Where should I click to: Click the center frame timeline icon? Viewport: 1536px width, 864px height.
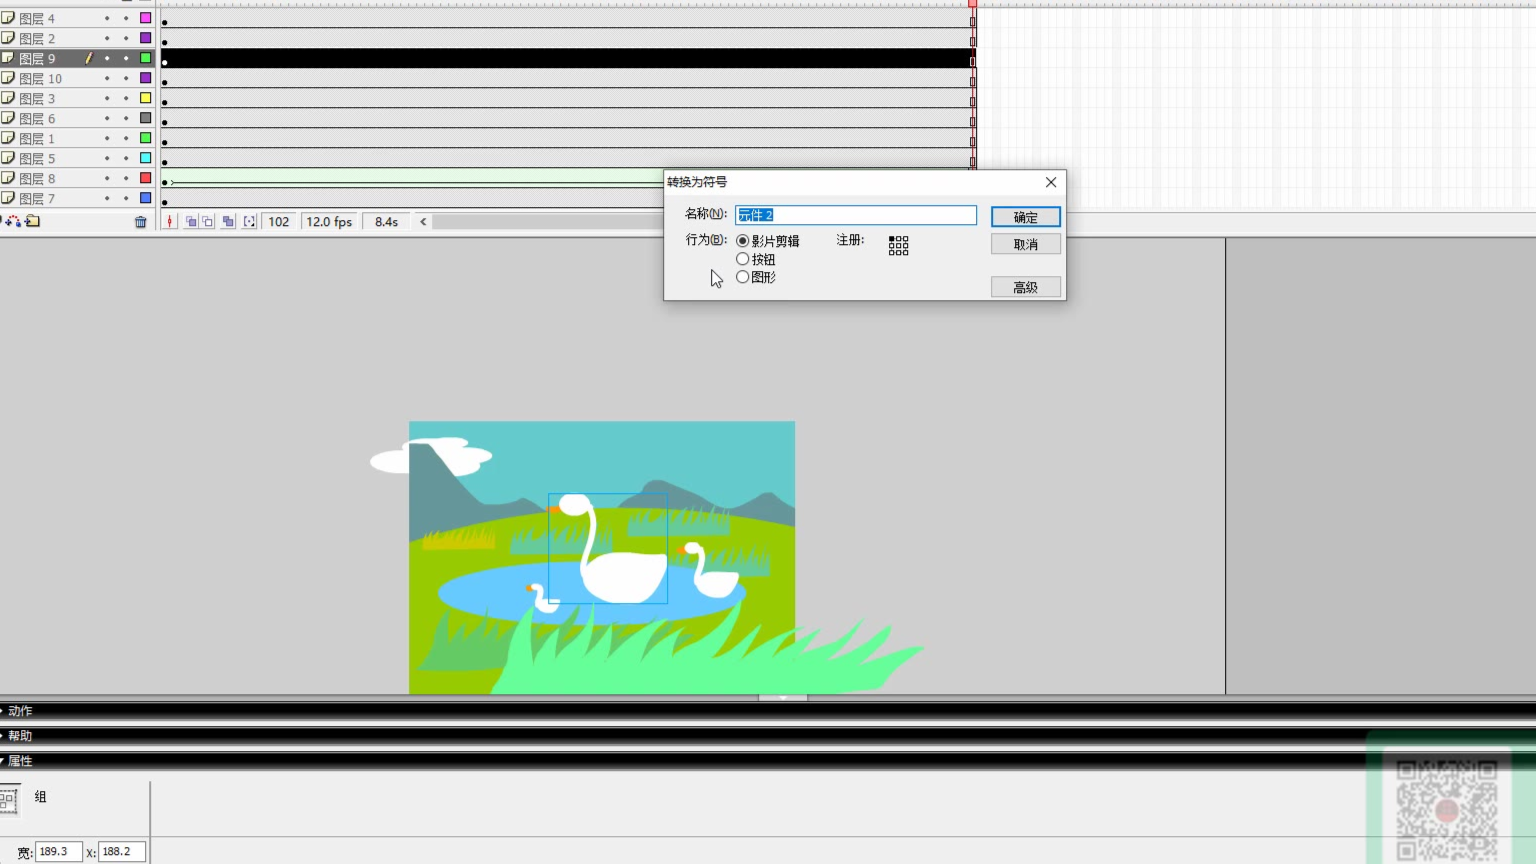(170, 222)
